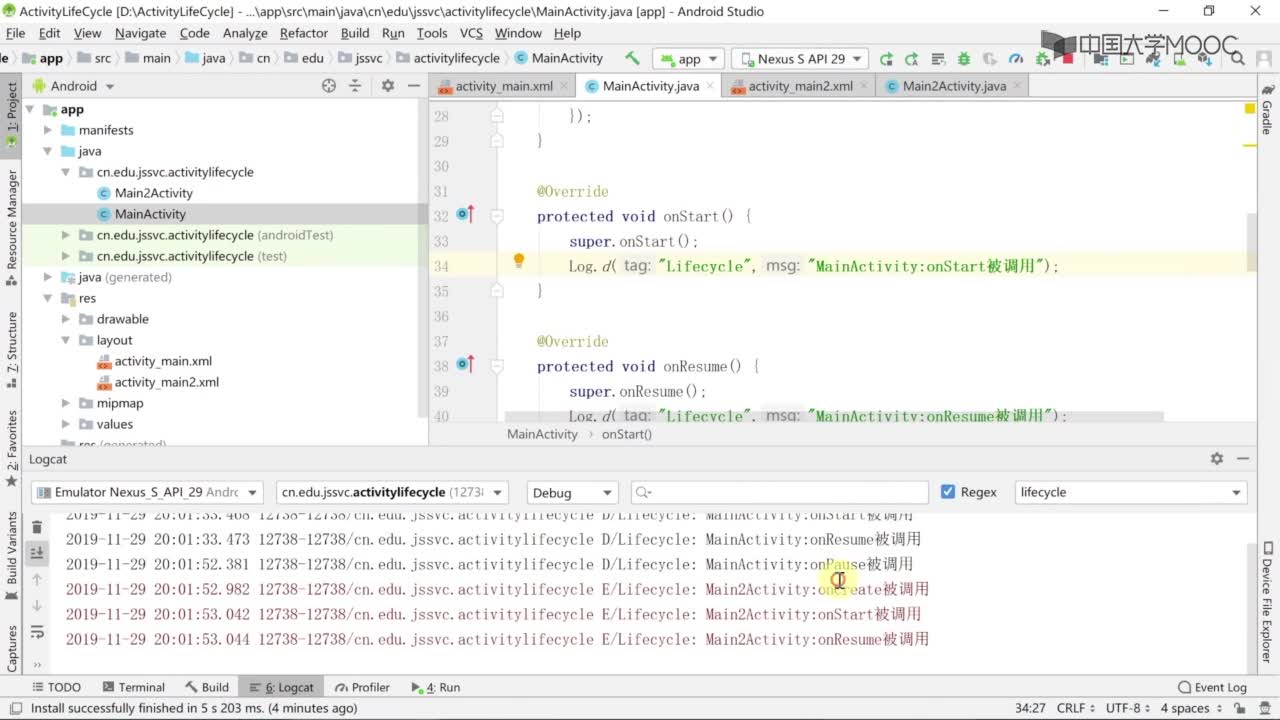Open Project panel settings gear

[388, 86]
